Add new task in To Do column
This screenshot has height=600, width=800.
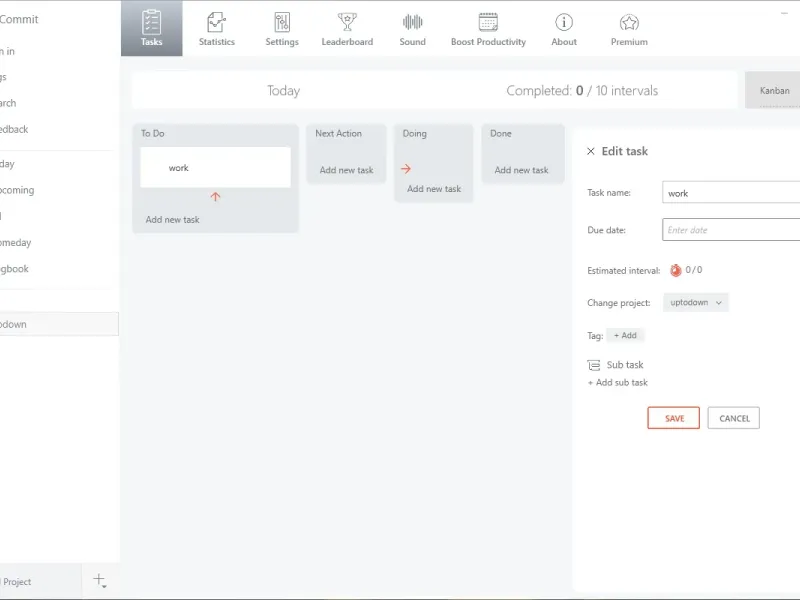tap(172, 219)
